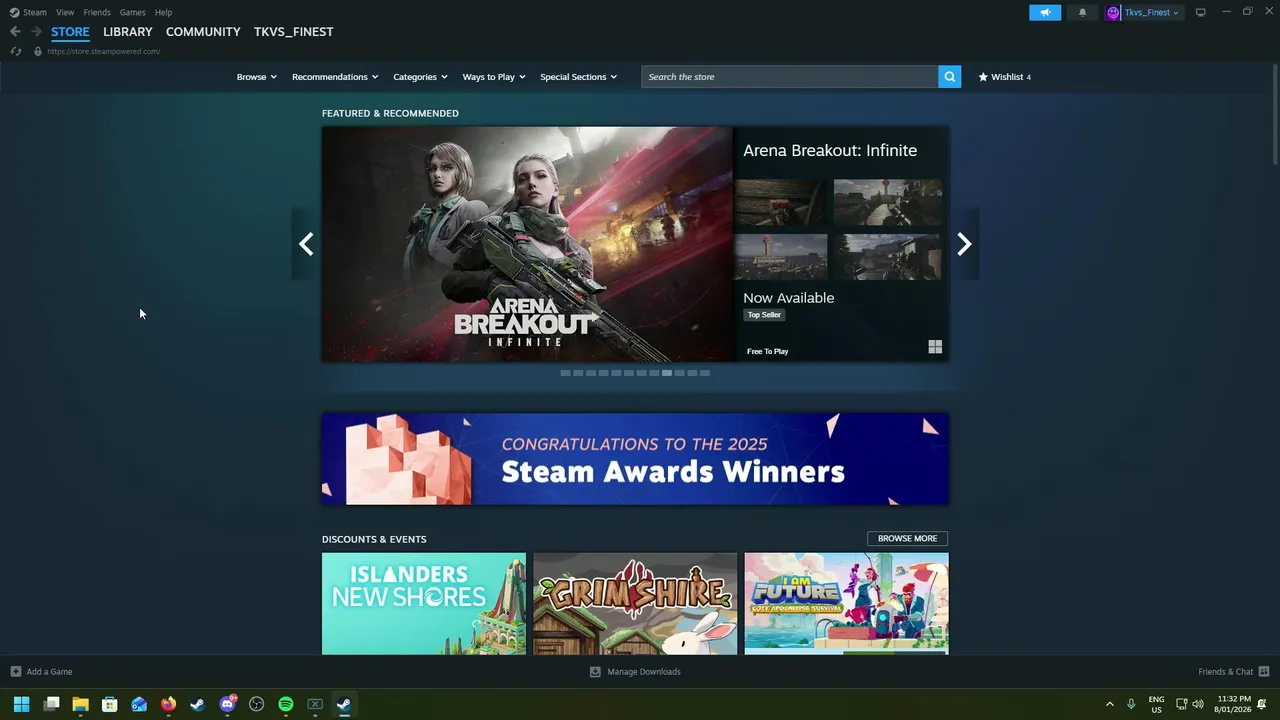Click the Arena Breakout: Infinite title
The width and height of the screenshot is (1280, 720).
(x=830, y=150)
